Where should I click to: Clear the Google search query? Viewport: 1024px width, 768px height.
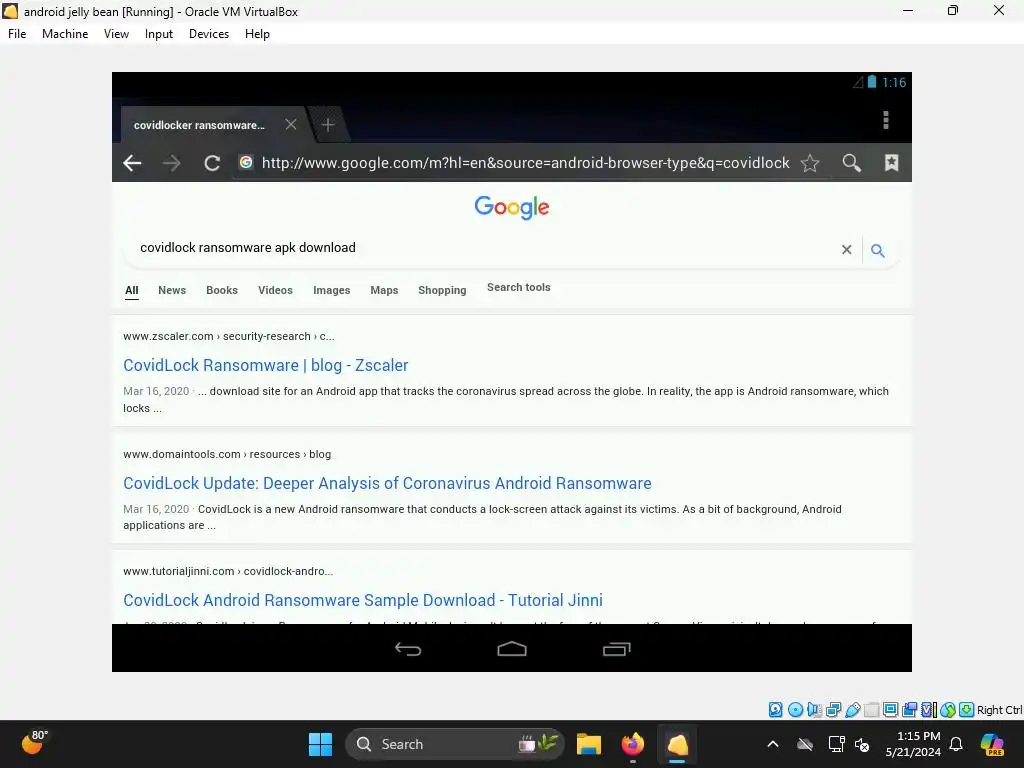(x=846, y=249)
